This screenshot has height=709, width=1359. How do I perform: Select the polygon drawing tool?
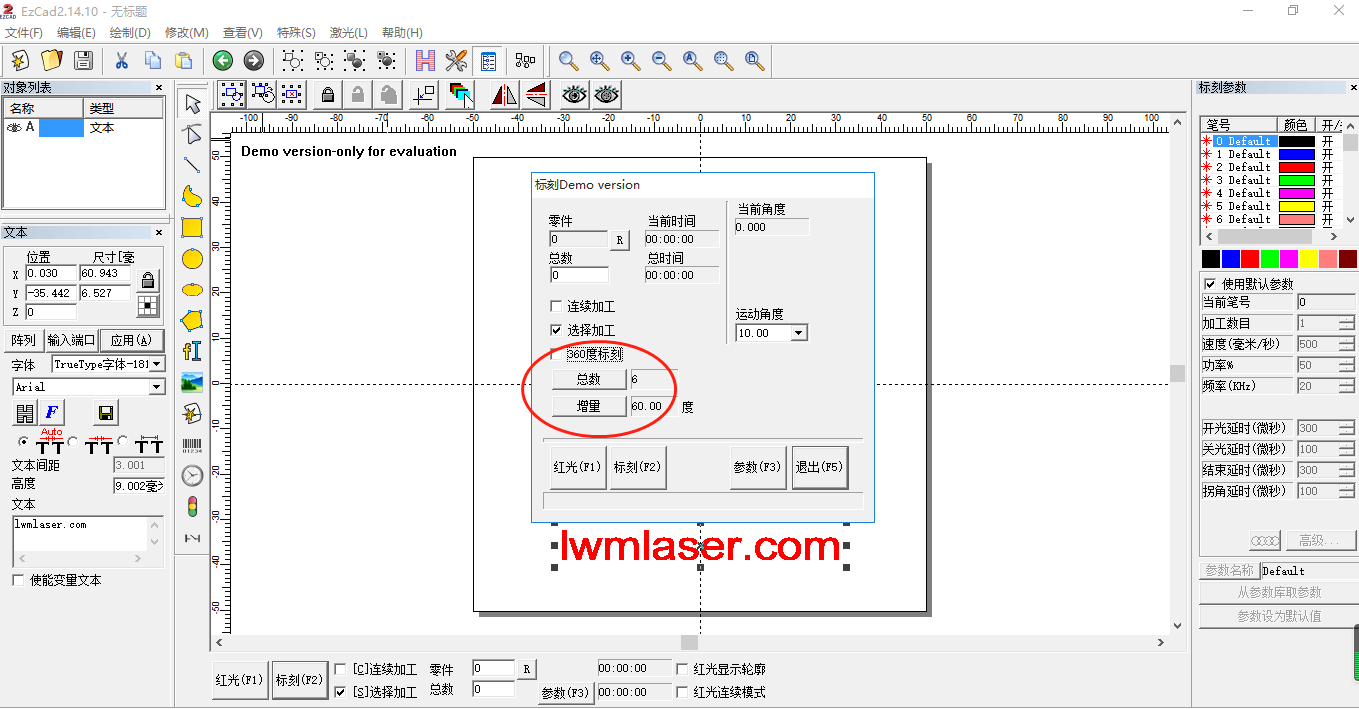(192, 321)
